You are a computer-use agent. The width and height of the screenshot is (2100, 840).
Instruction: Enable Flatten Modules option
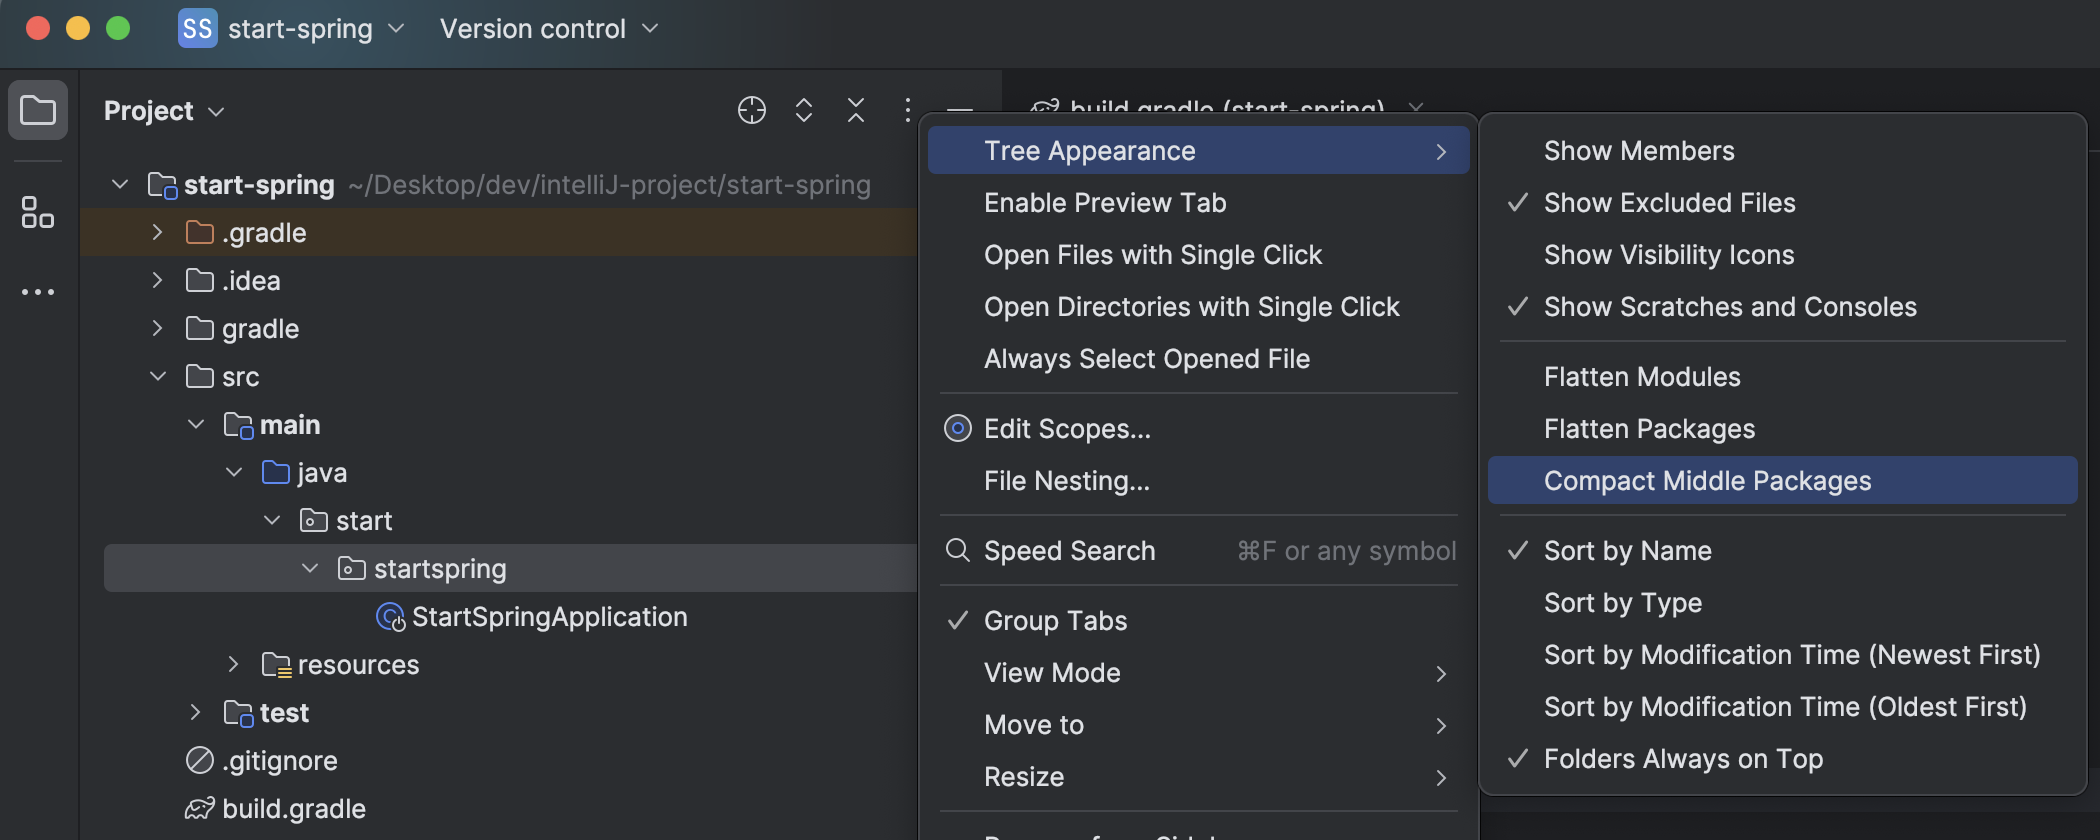pos(1782,377)
